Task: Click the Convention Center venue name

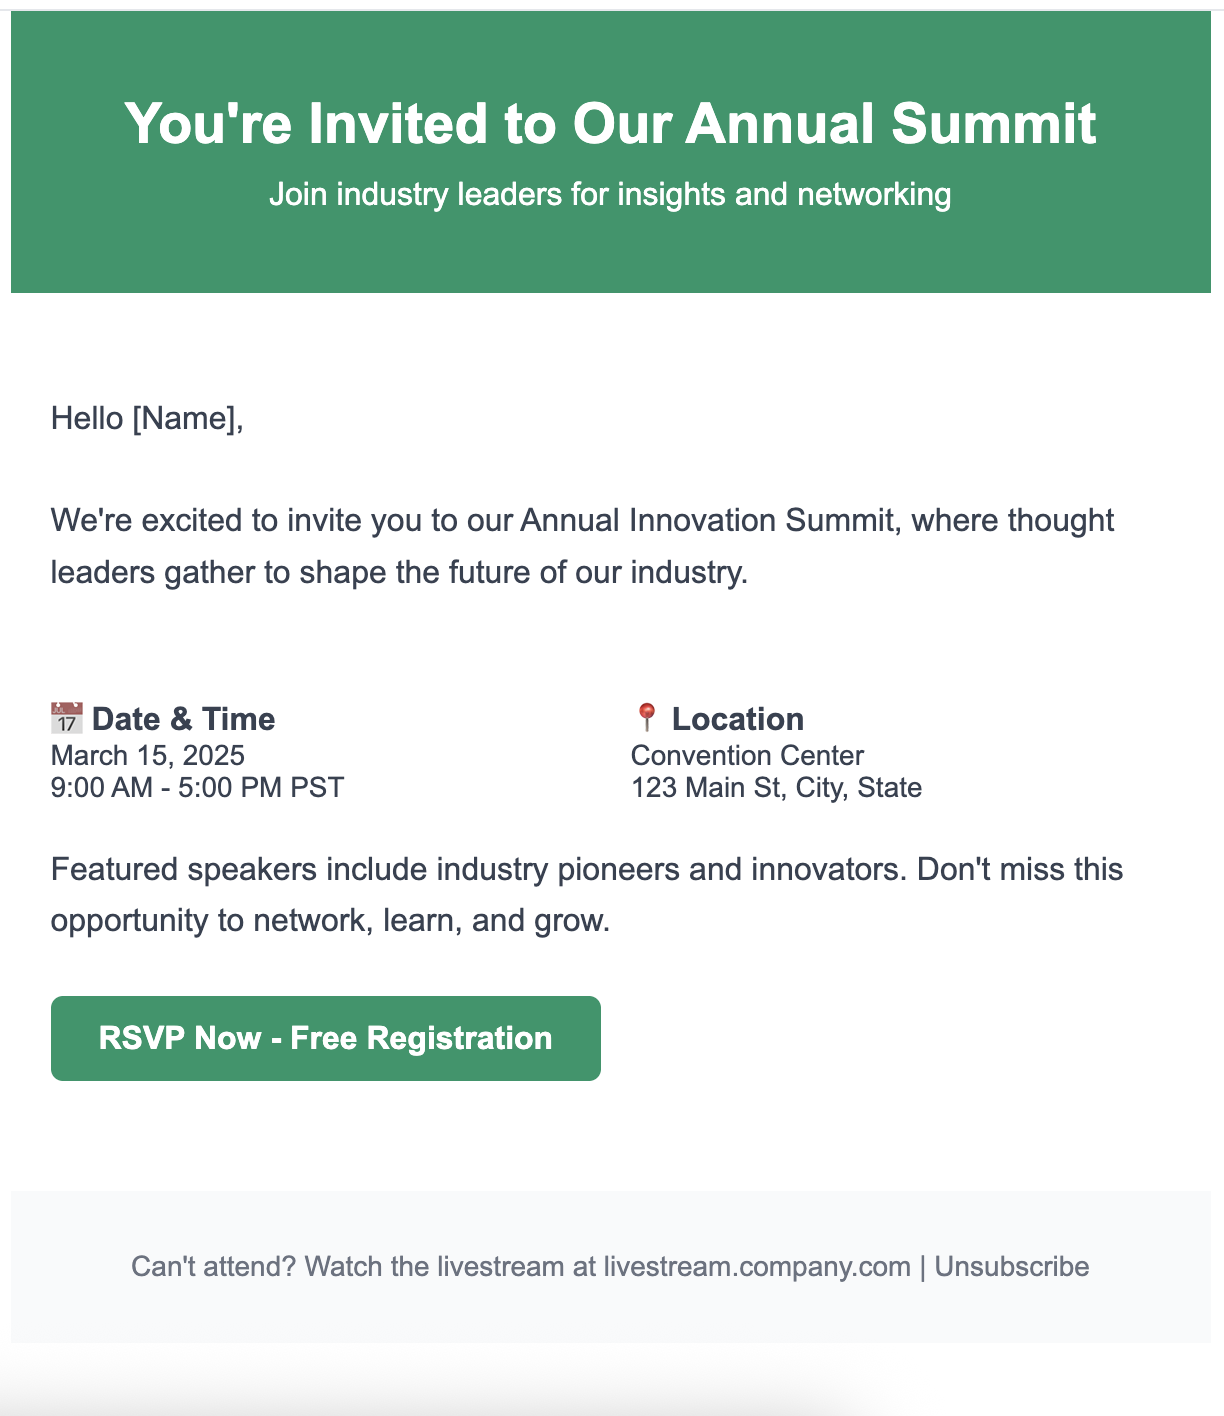Action: pos(747,756)
